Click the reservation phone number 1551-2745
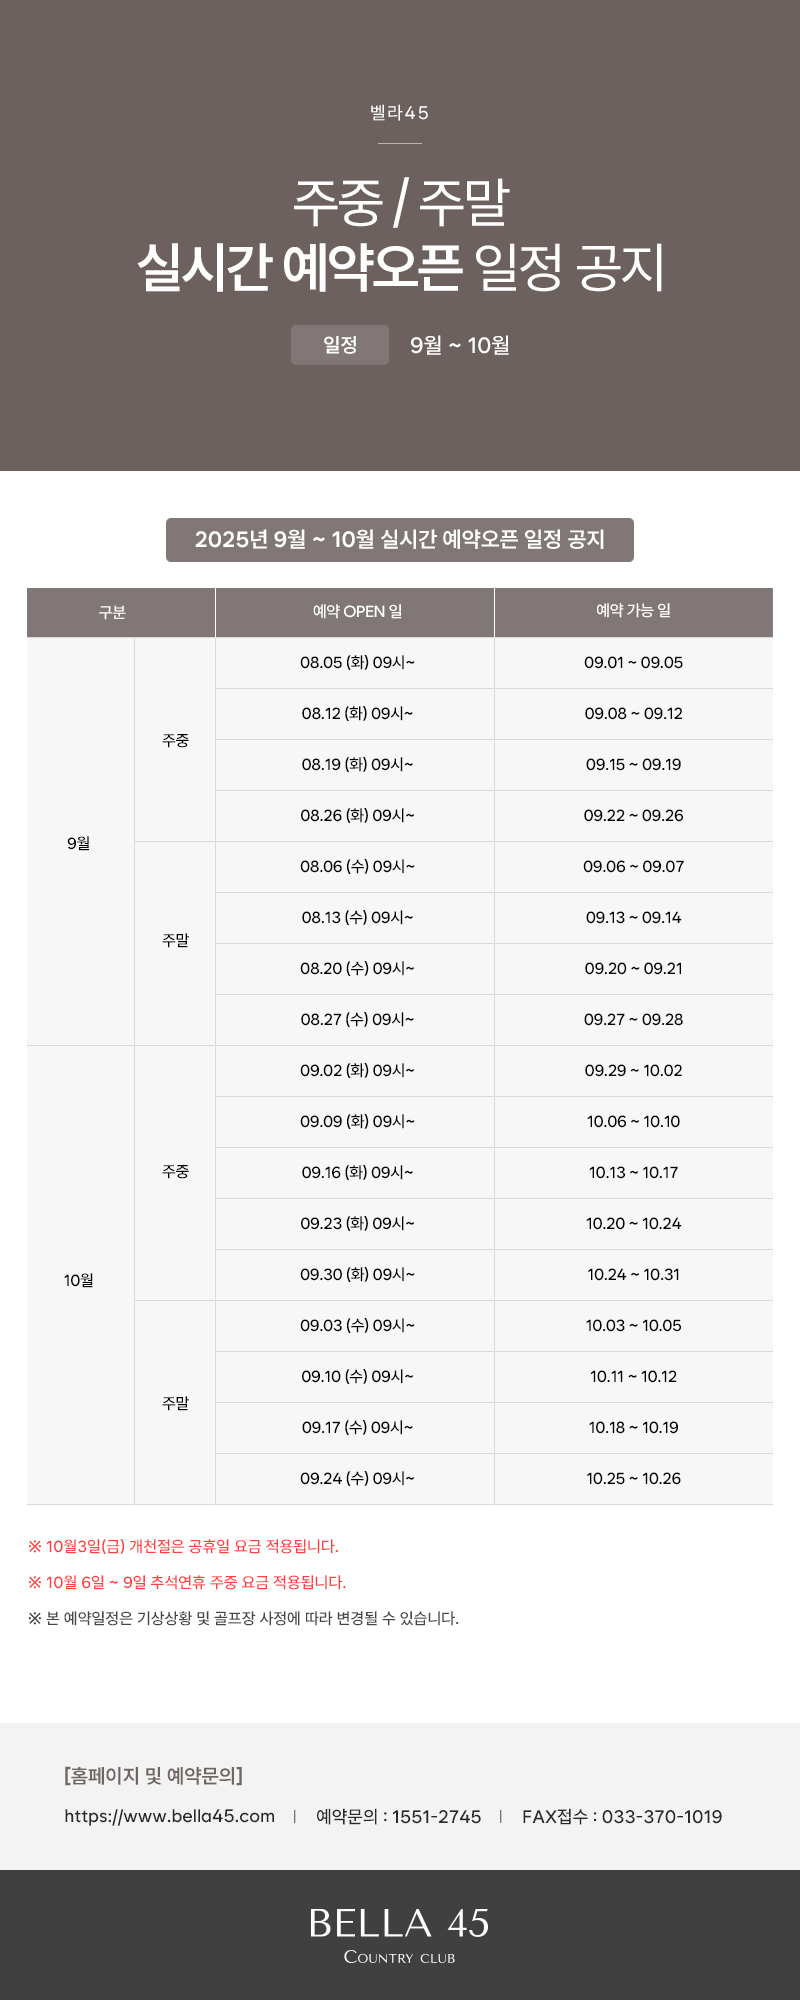Screen dimensions: 800x2000 [437, 1817]
